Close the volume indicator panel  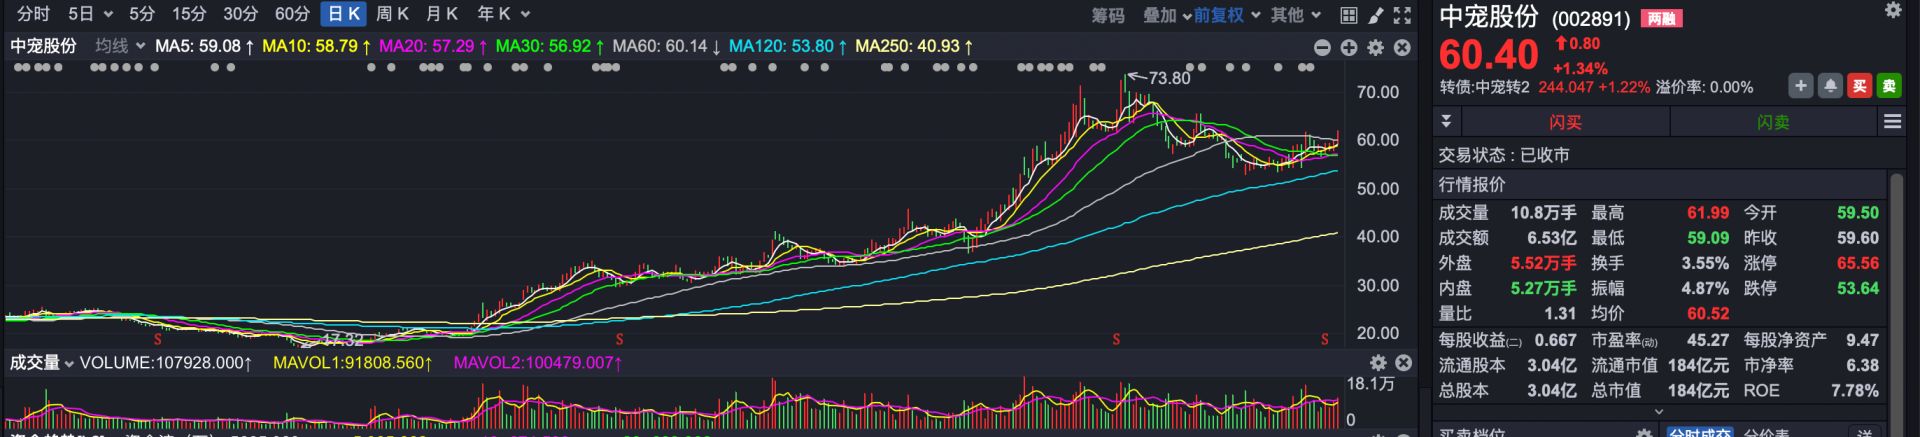(1403, 362)
